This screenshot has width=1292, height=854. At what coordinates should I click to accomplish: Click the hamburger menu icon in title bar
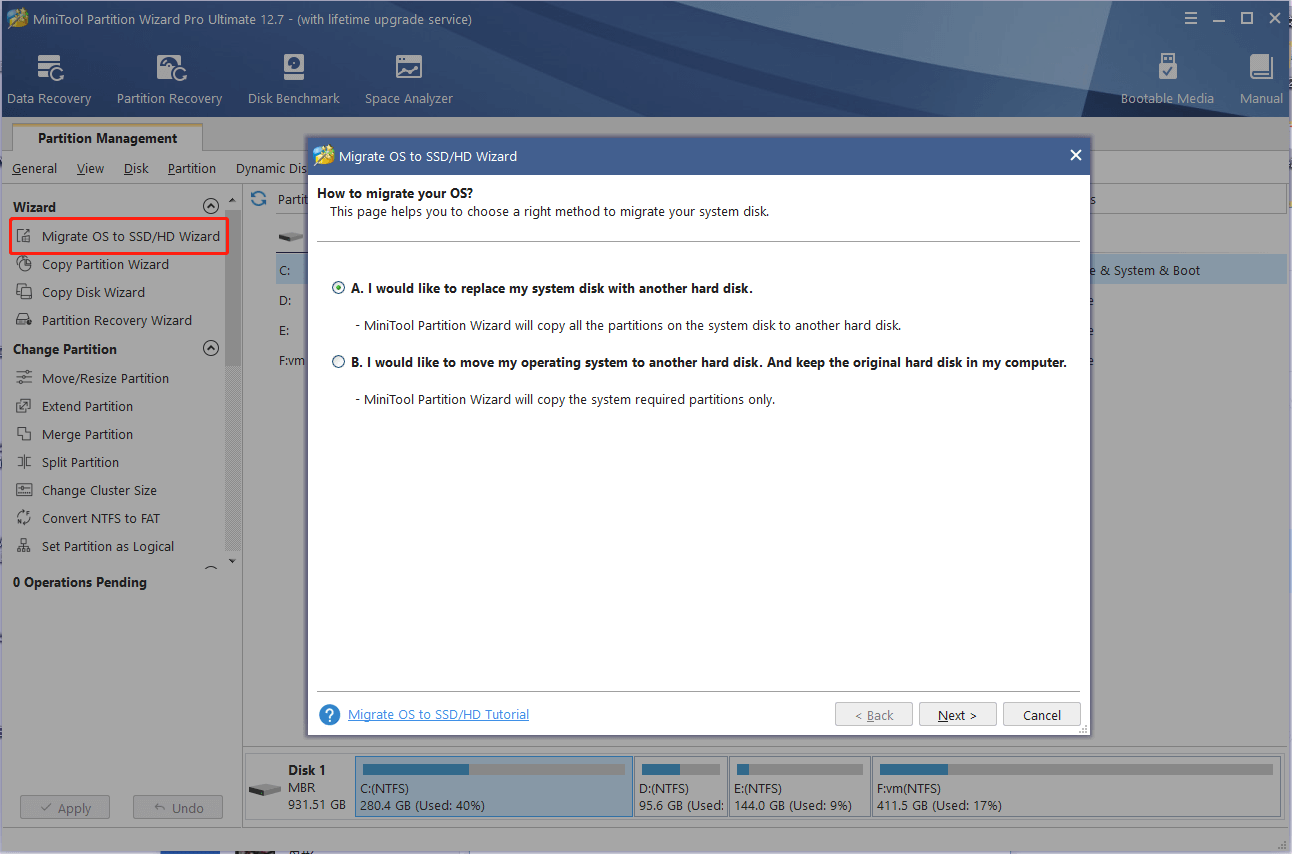tap(1190, 18)
